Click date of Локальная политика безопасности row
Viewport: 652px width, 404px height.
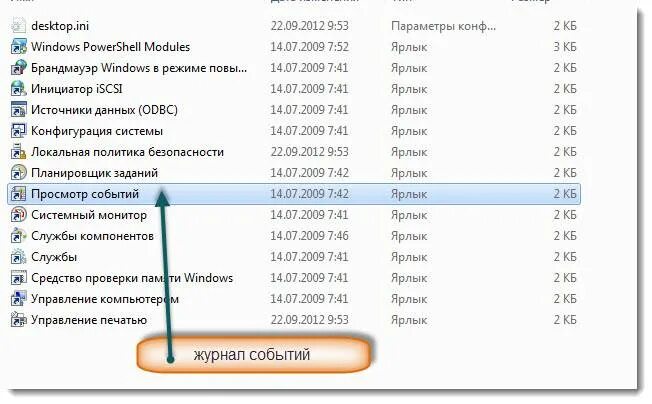(x=309, y=152)
